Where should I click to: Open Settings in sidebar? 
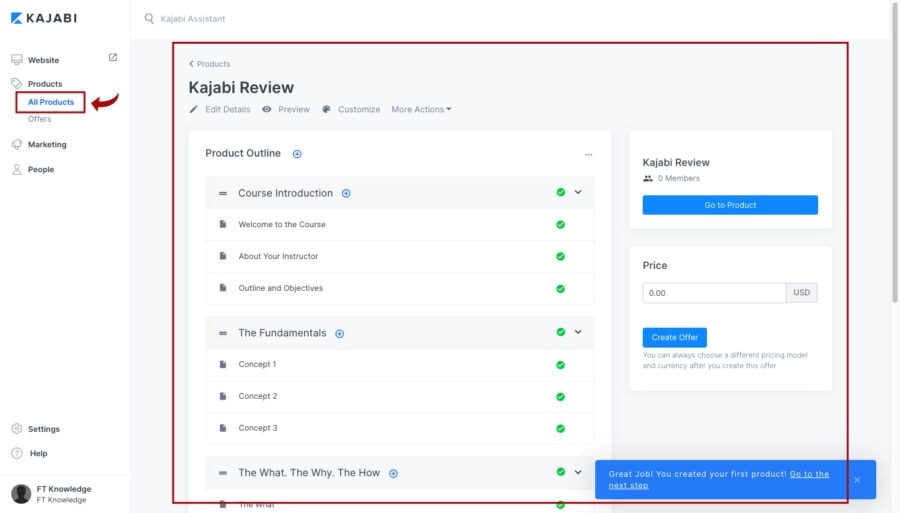[44, 429]
